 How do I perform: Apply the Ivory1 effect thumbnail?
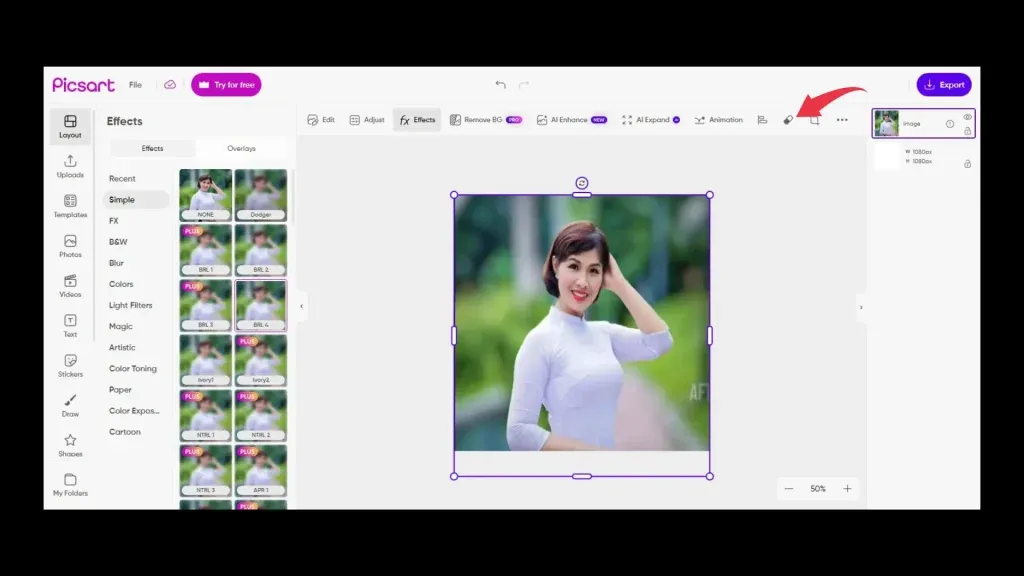(206, 360)
